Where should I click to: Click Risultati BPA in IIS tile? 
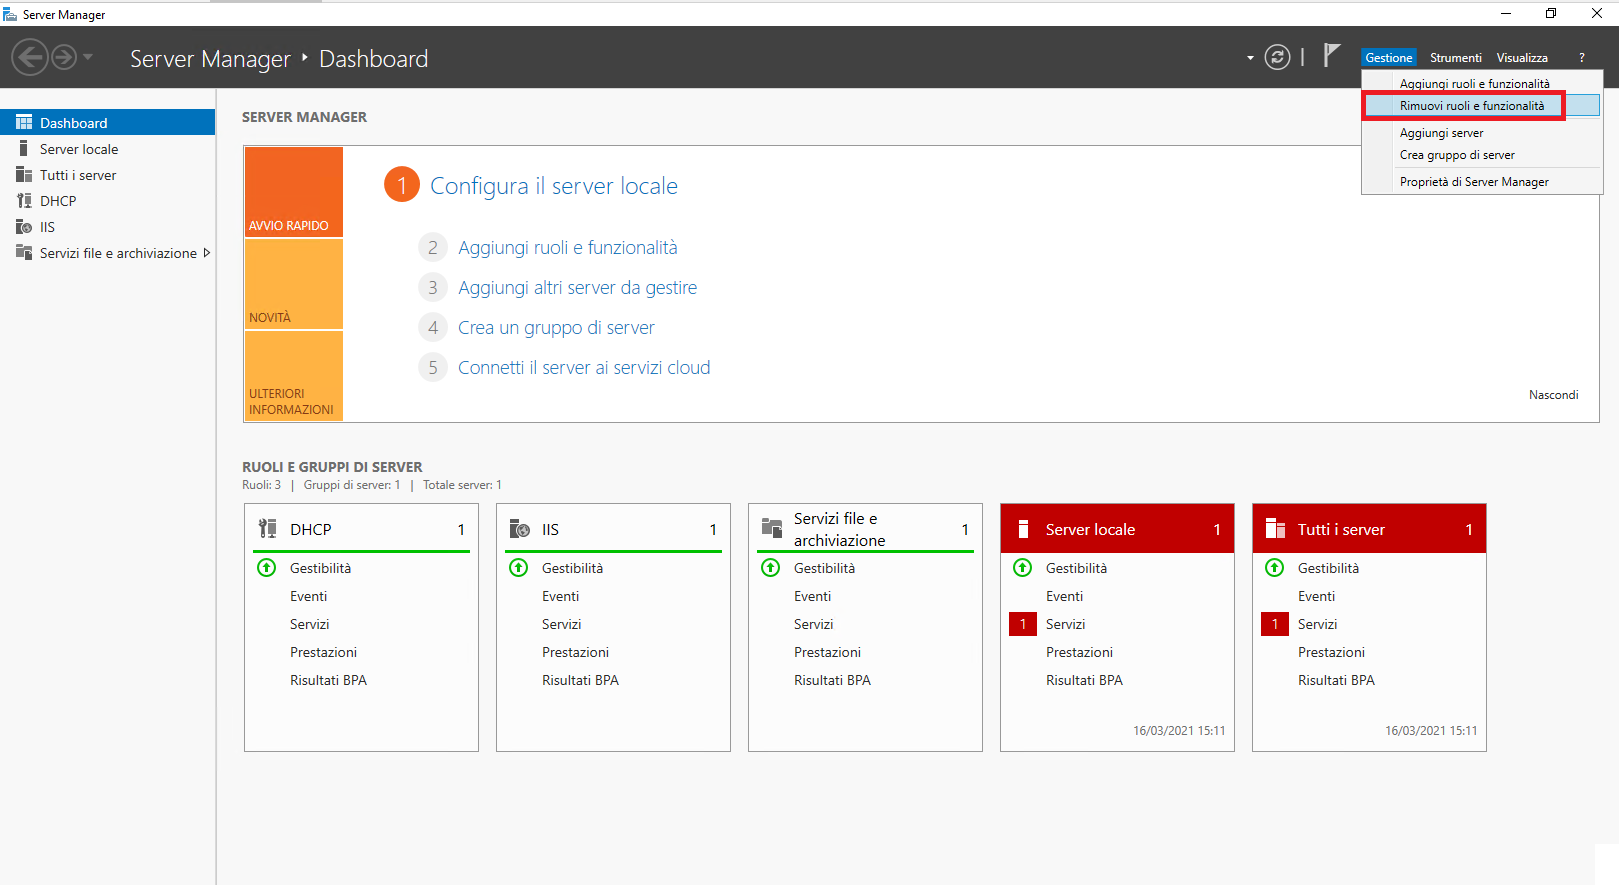point(580,680)
